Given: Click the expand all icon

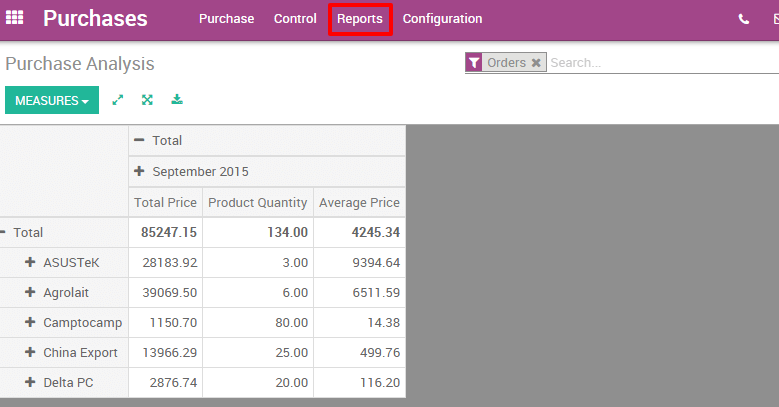Looking at the screenshot, I should click(x=147, y=100).
